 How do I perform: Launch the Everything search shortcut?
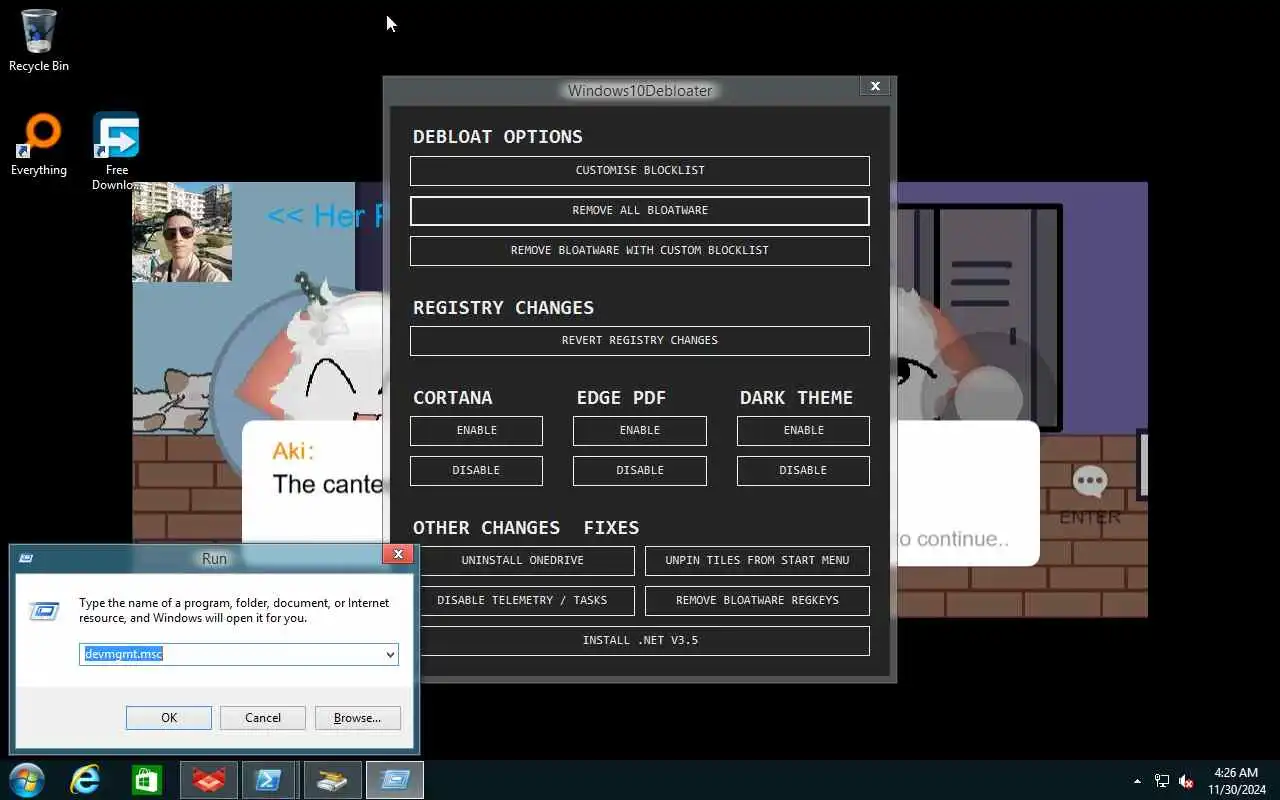pos(39,145)
